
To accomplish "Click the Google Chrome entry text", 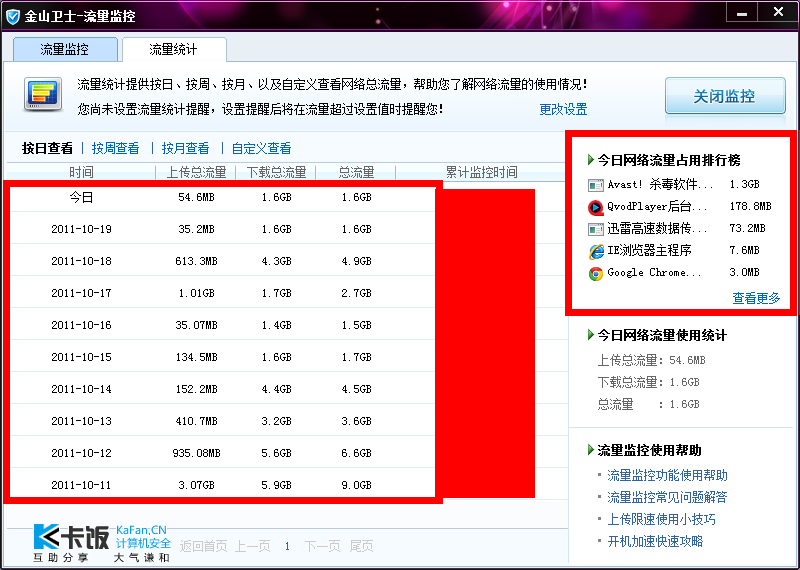I will tap(654, 273).
